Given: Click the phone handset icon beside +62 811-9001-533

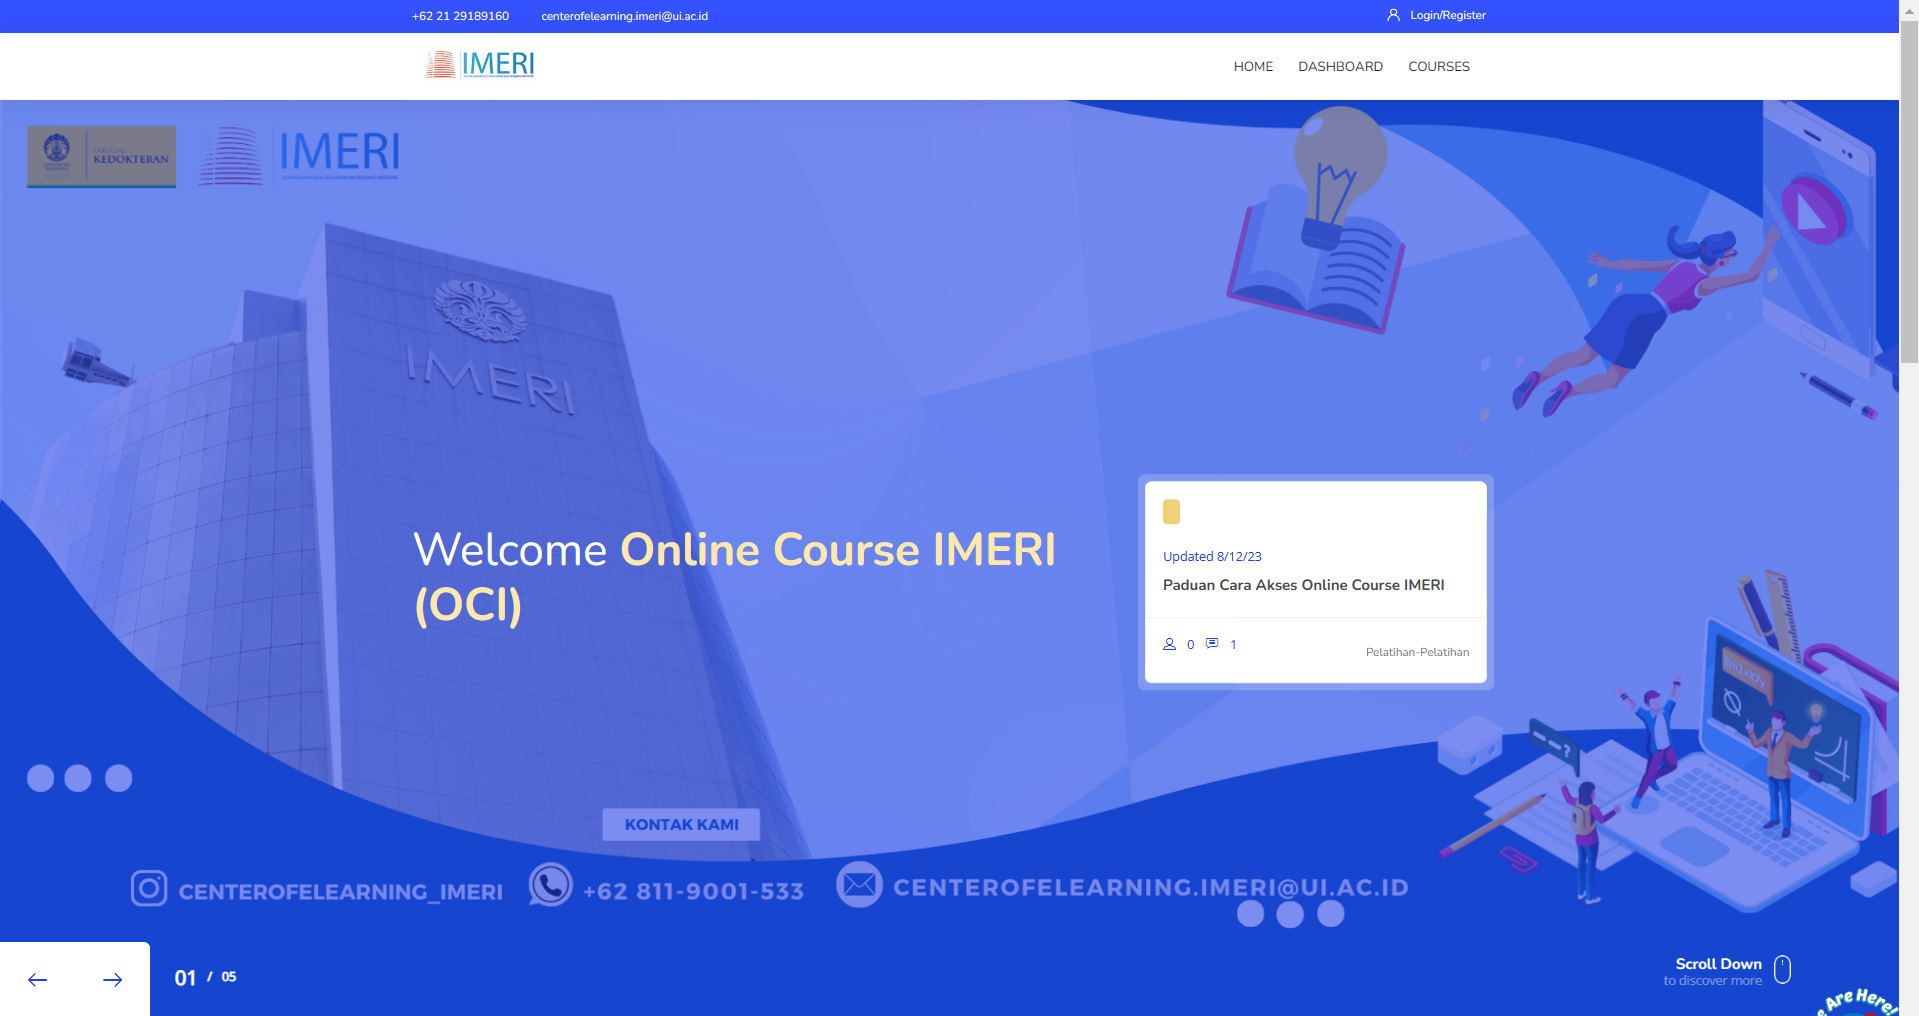Looking at the screenshot, I should point(550,886).
